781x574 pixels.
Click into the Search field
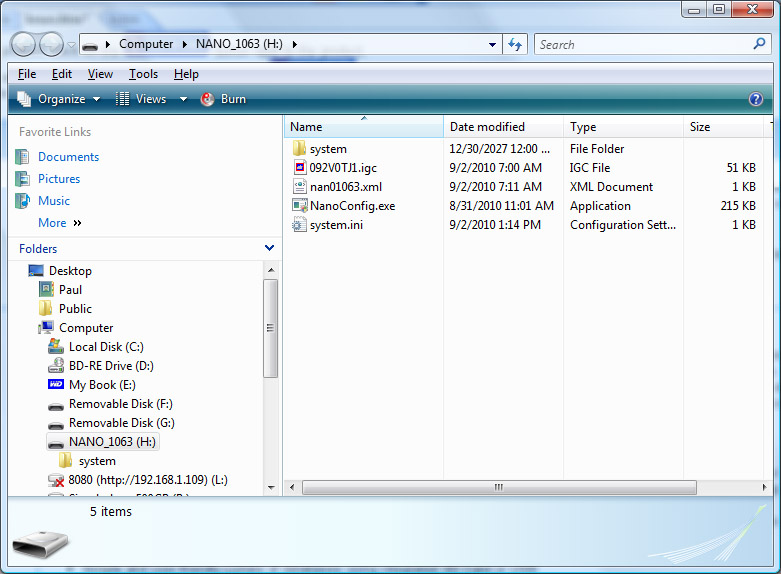pyautogui.click(x=643, y=45)
